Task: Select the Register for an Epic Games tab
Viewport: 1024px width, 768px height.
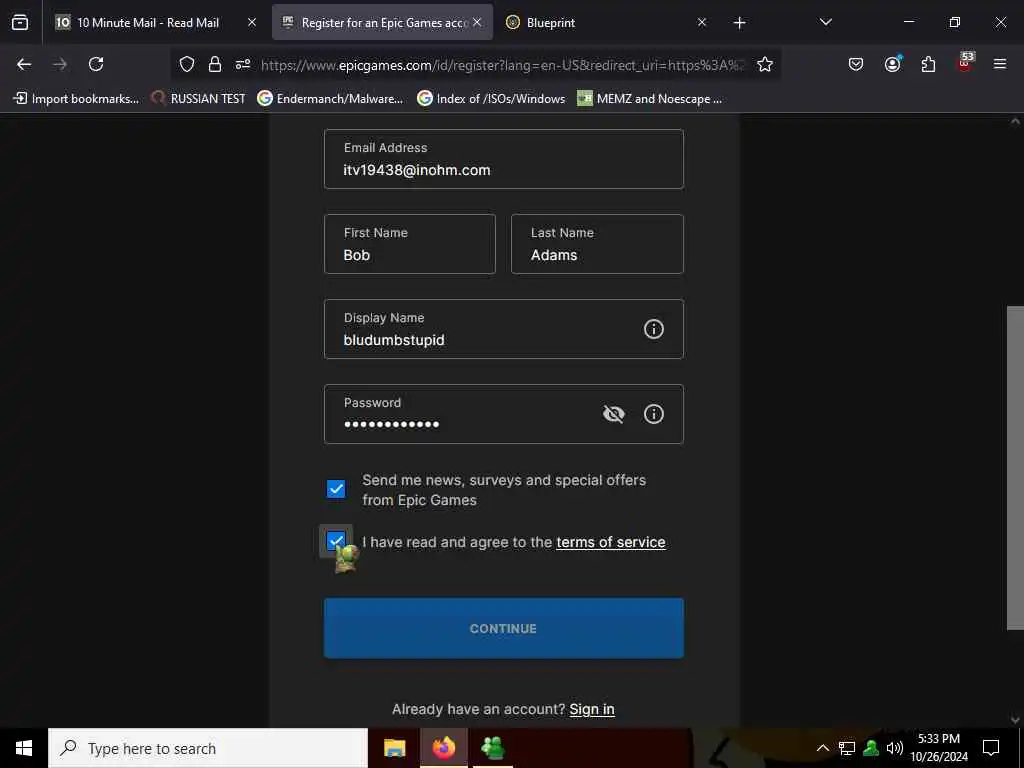Action: (383, 22)
